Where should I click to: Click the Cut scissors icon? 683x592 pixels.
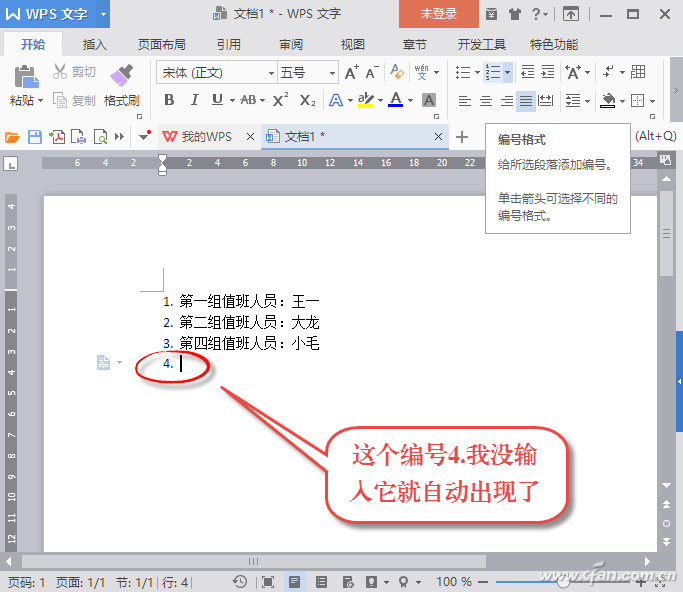coord(60,71)
